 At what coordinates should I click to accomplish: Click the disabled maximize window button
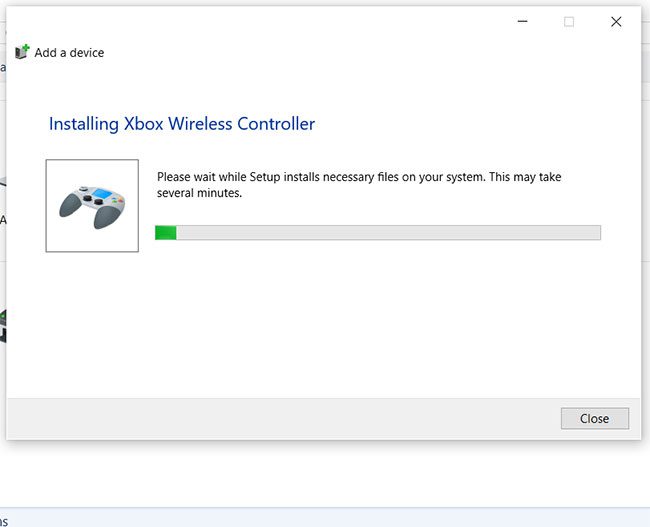[x=569, y=21]
